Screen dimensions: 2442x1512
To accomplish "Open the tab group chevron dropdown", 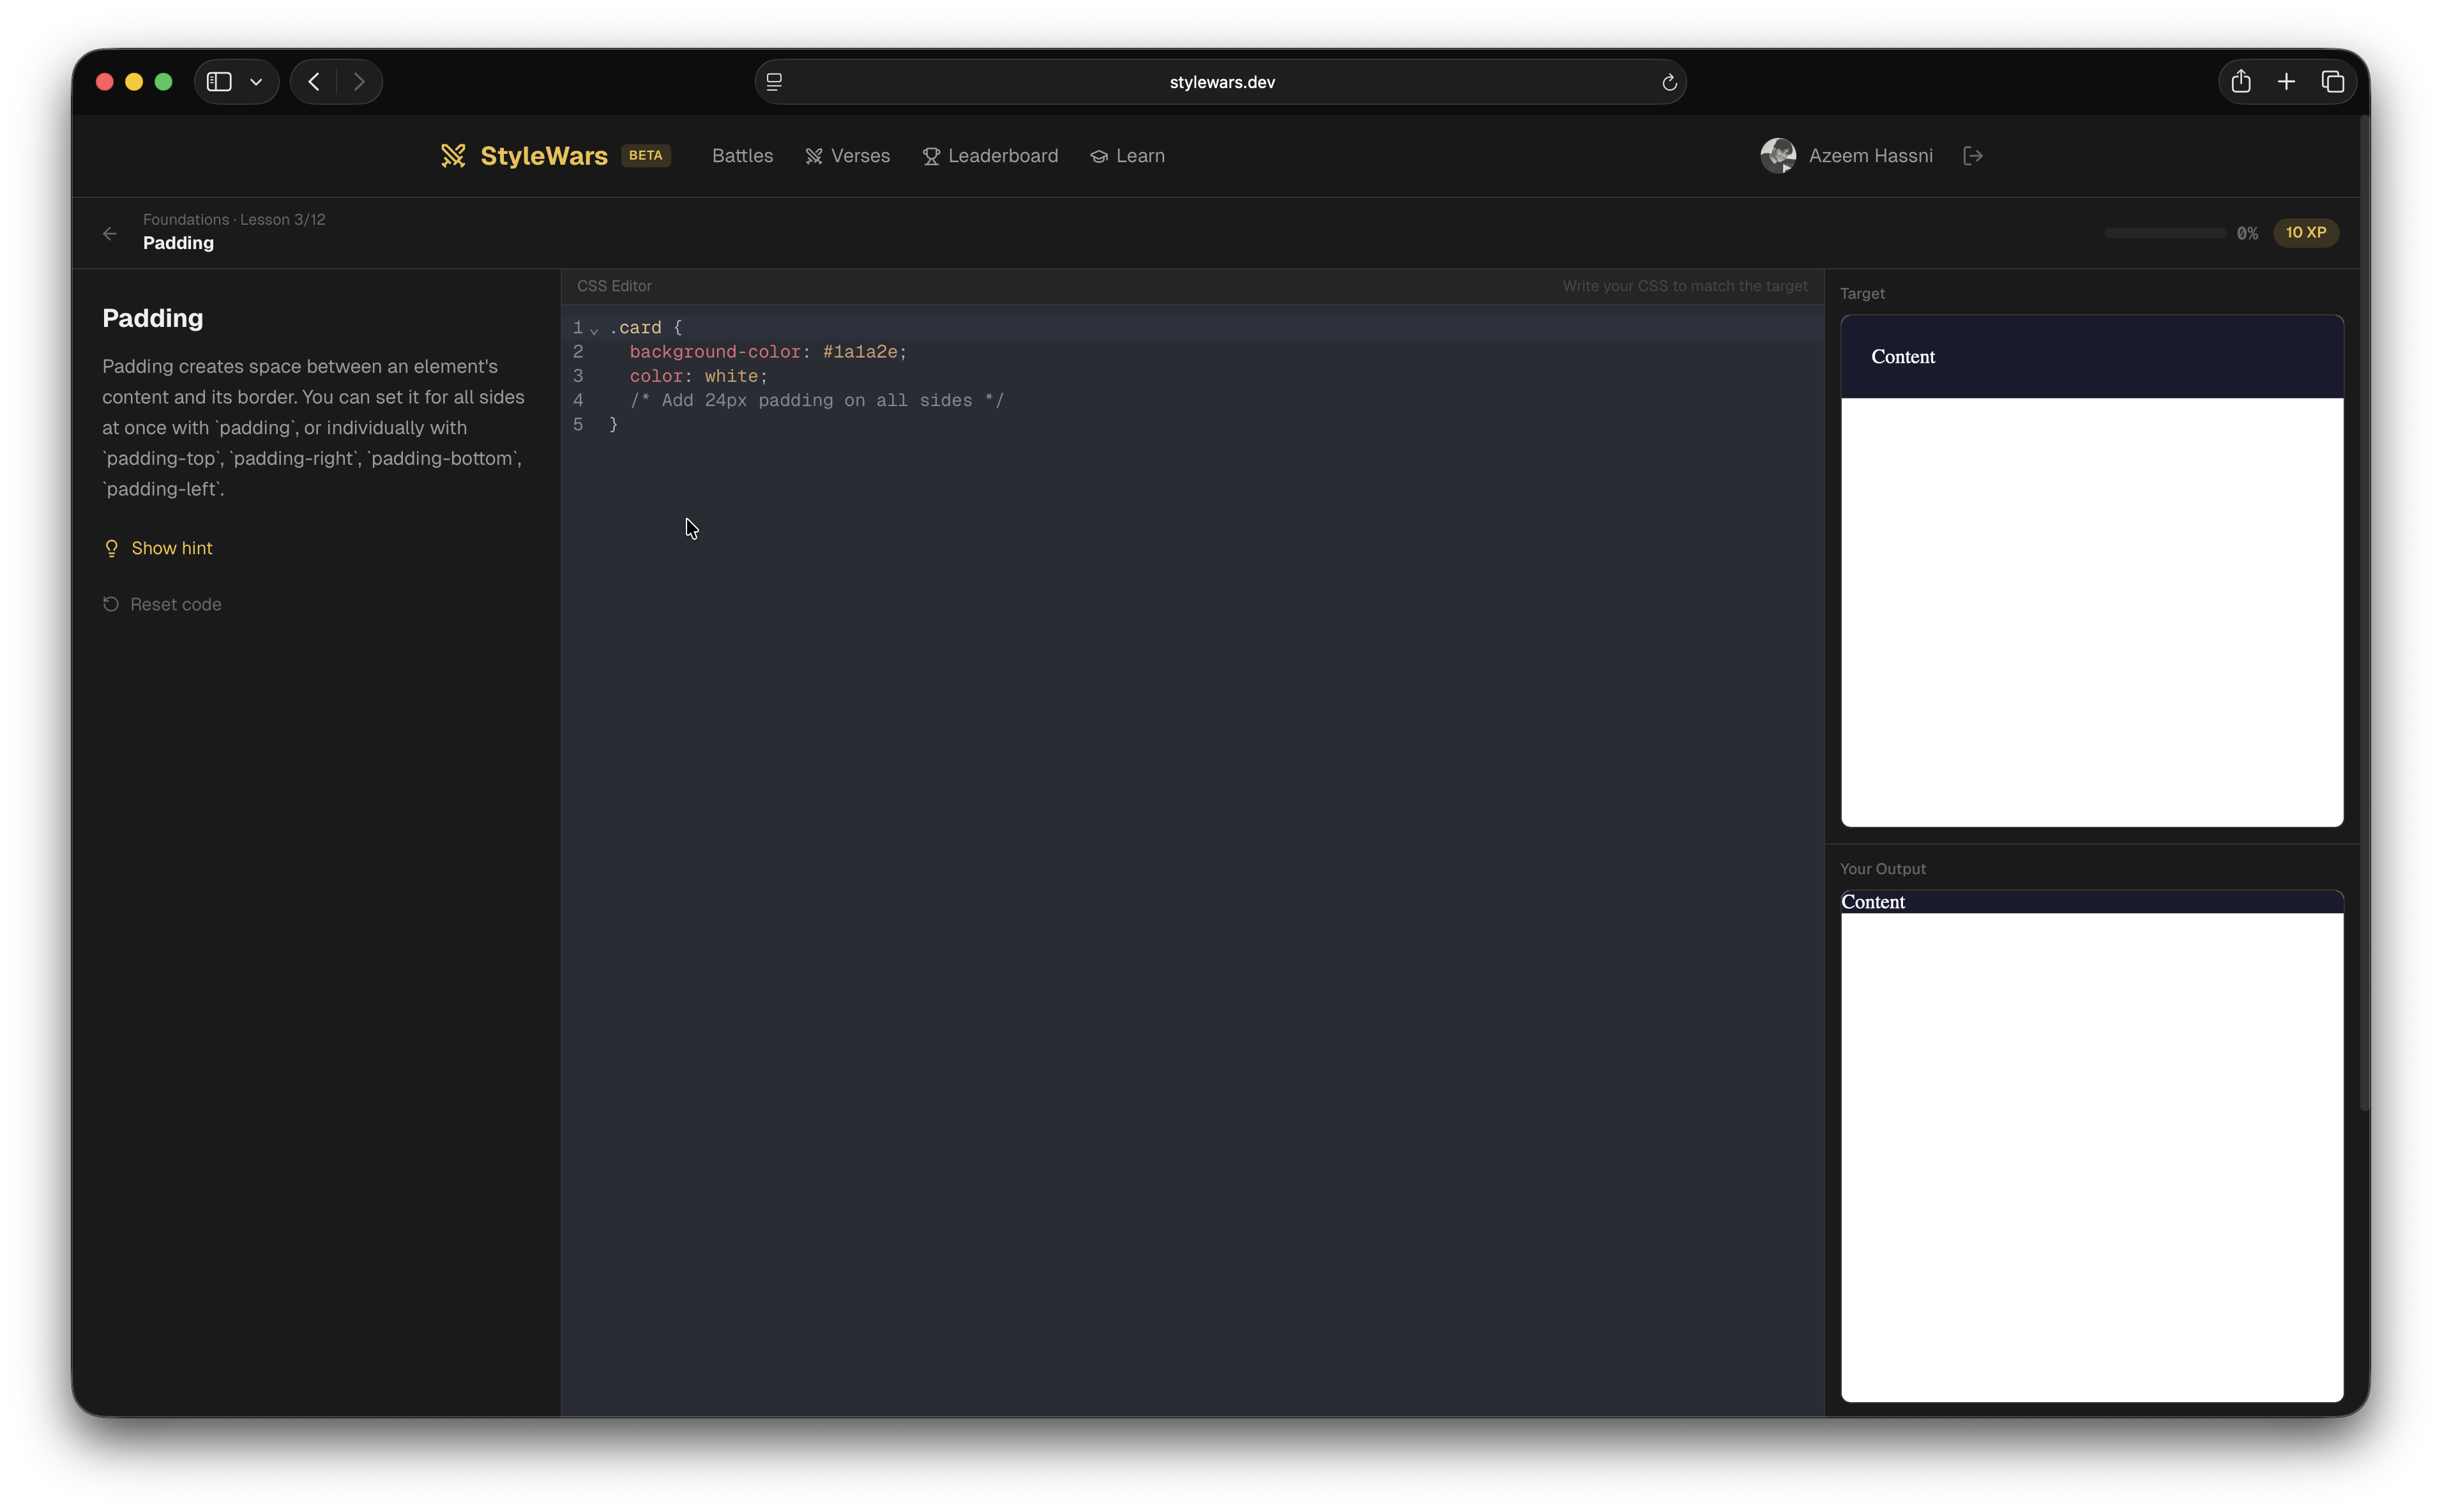I will point(256,81).
